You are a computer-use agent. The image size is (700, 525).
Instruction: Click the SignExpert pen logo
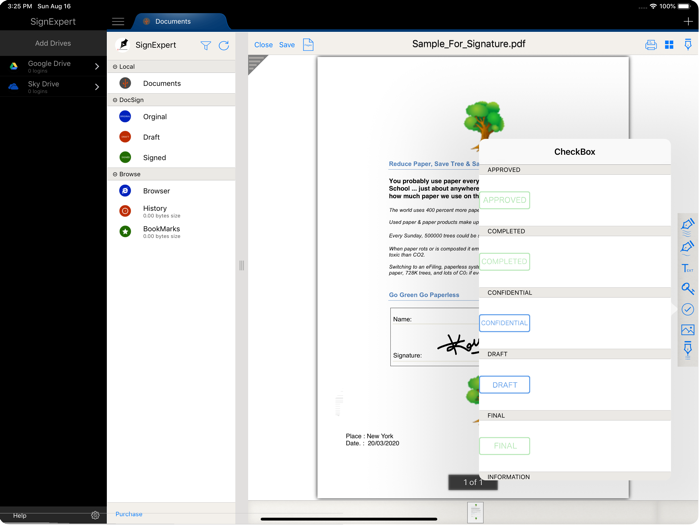click(122, 45)
